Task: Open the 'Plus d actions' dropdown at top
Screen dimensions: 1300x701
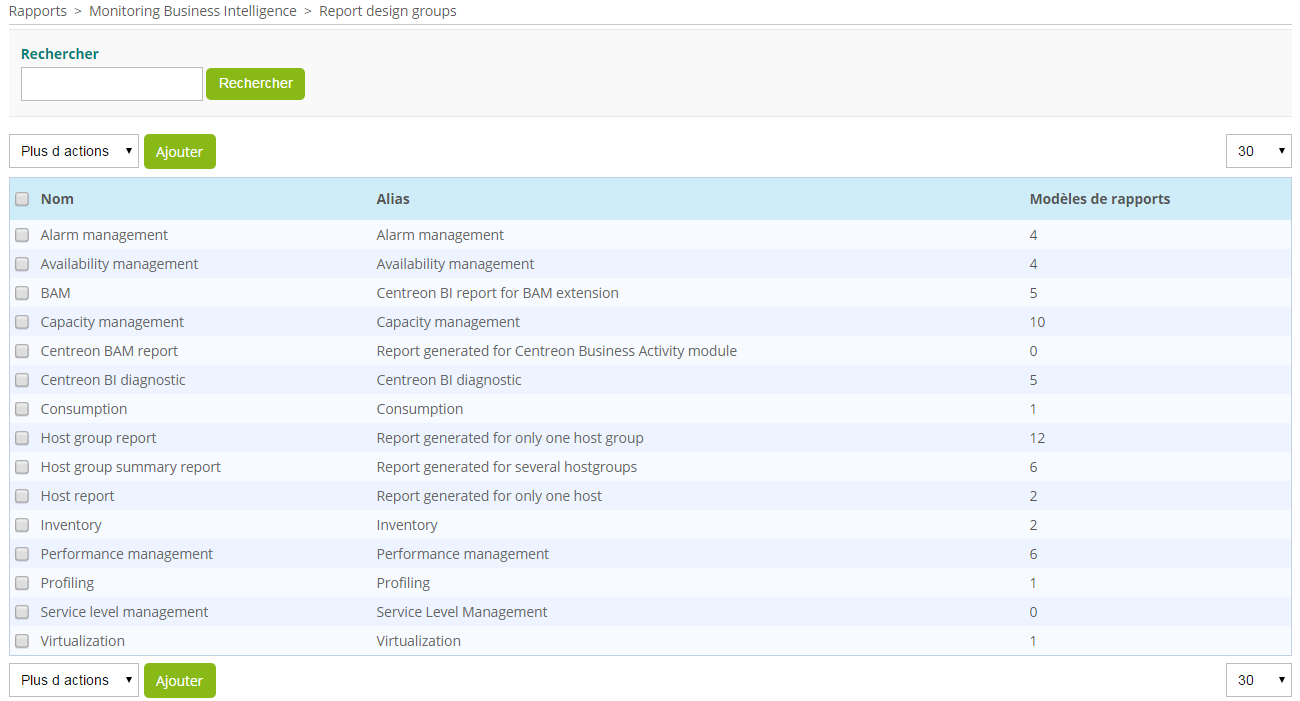Action: click(x=73, y=151)
